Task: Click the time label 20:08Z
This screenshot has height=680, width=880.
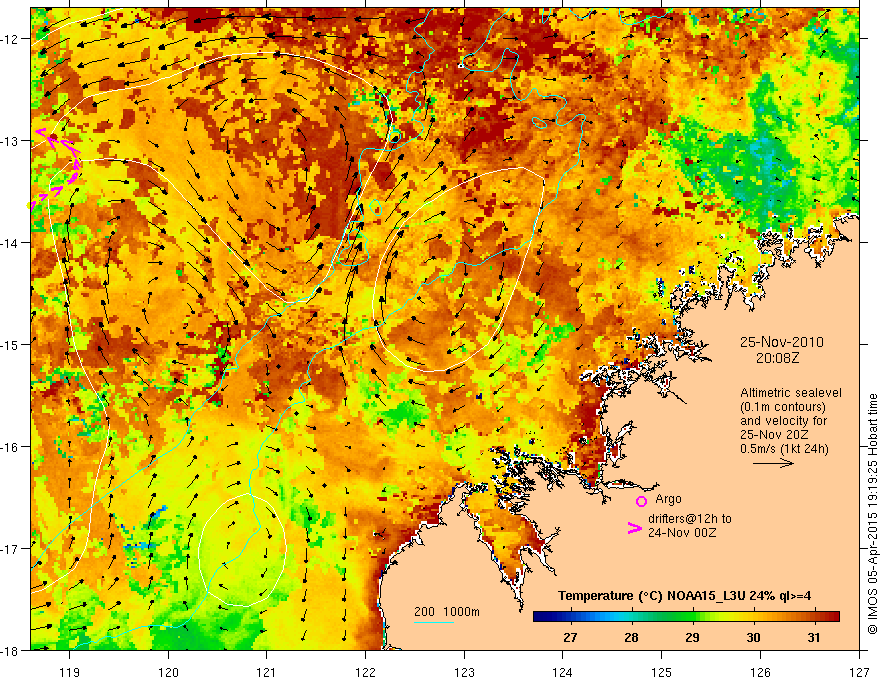Action: [x=777, y=358]
